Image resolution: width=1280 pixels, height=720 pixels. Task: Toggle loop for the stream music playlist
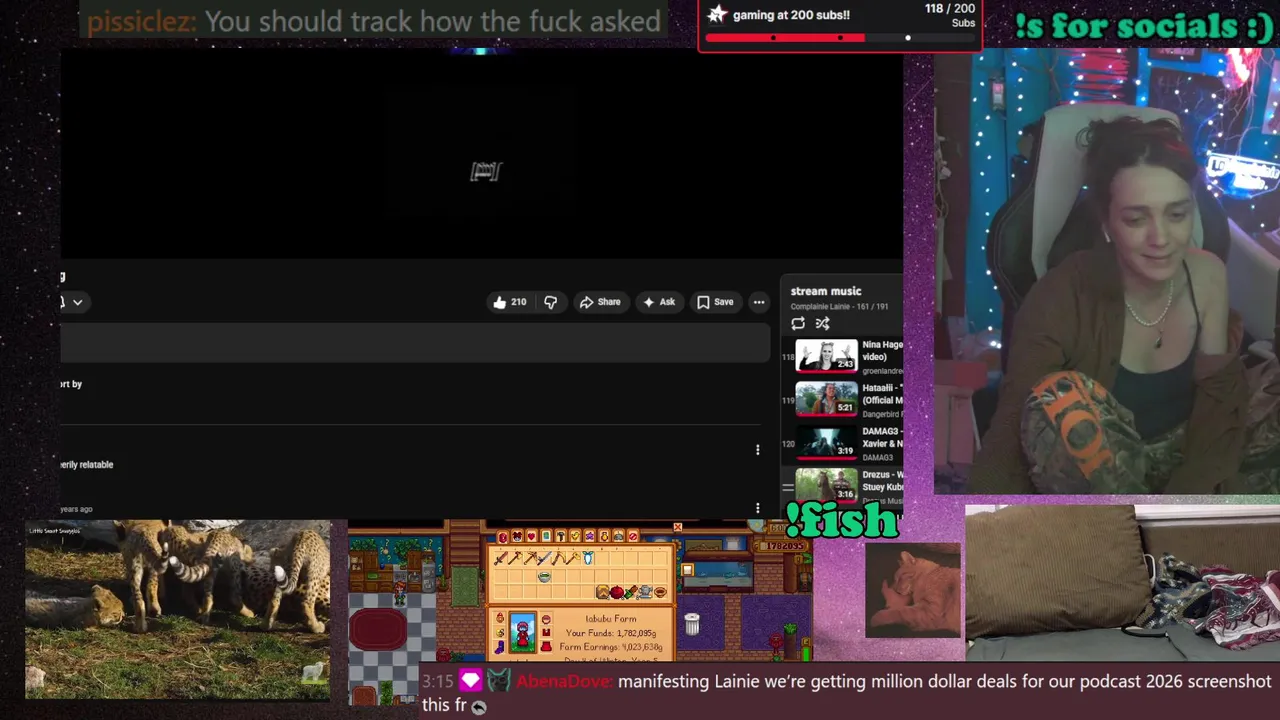click(x=798, y=324)
